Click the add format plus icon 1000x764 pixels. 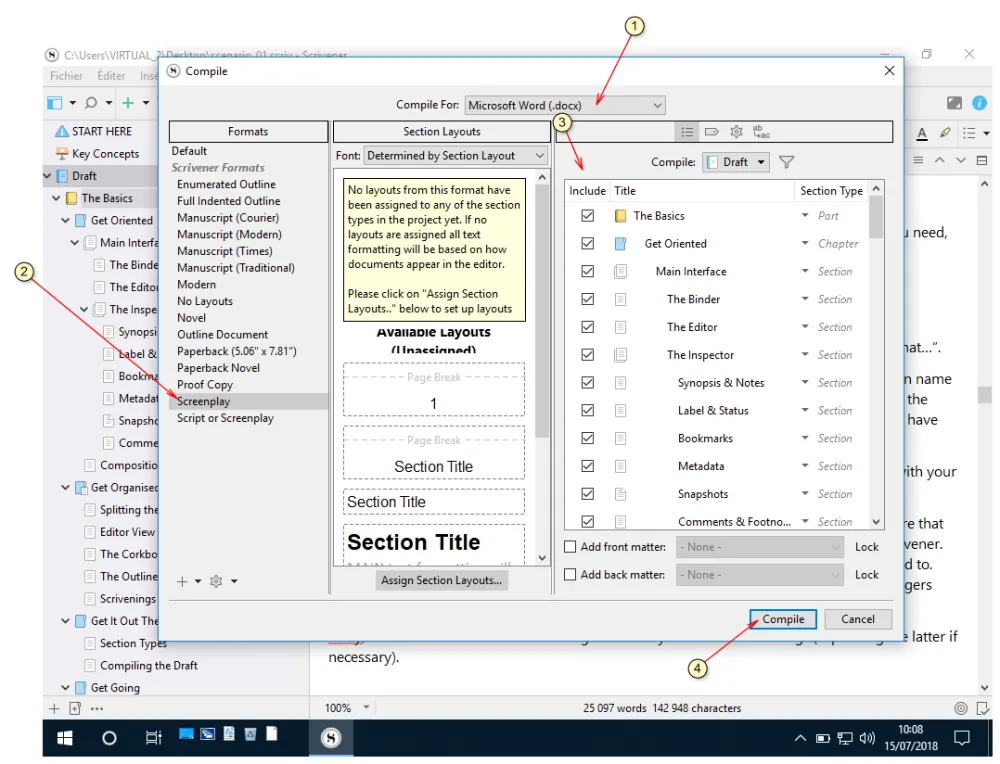[x=182, y=582]
